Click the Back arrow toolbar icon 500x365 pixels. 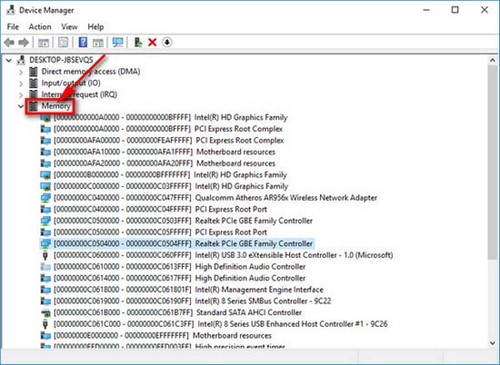click(9, 43)
